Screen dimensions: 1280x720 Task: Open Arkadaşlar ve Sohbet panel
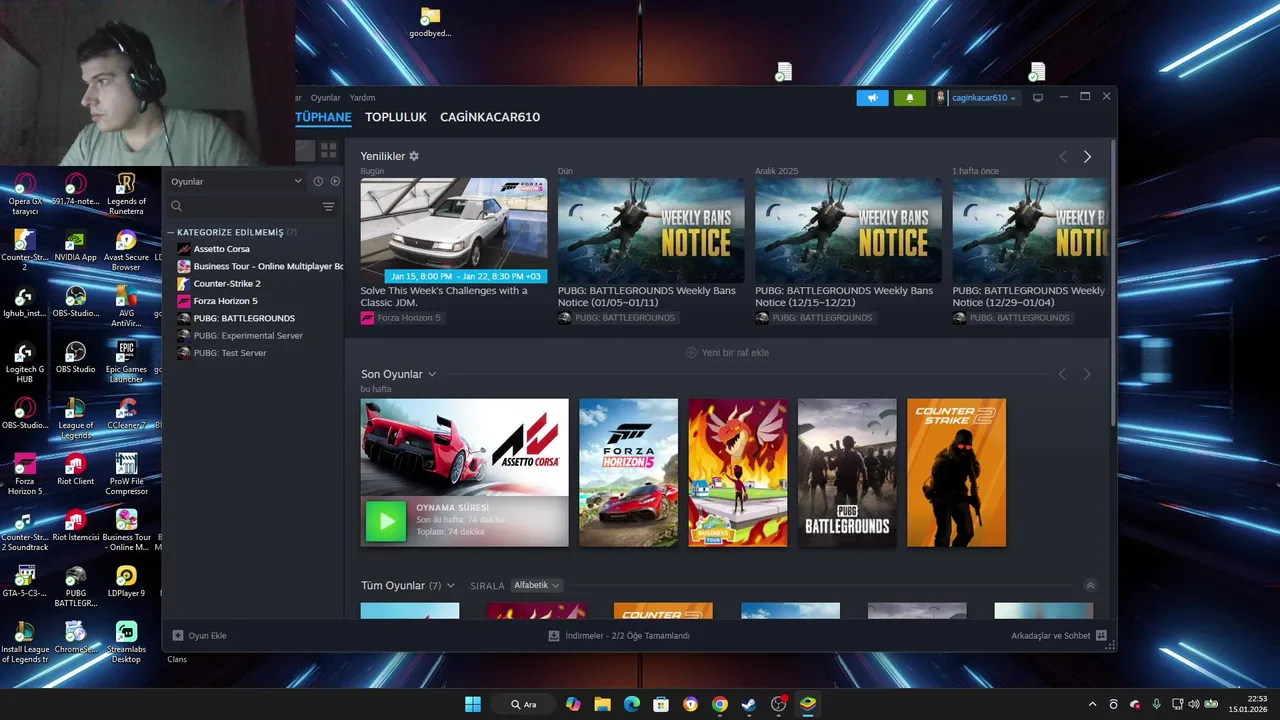1058,635
